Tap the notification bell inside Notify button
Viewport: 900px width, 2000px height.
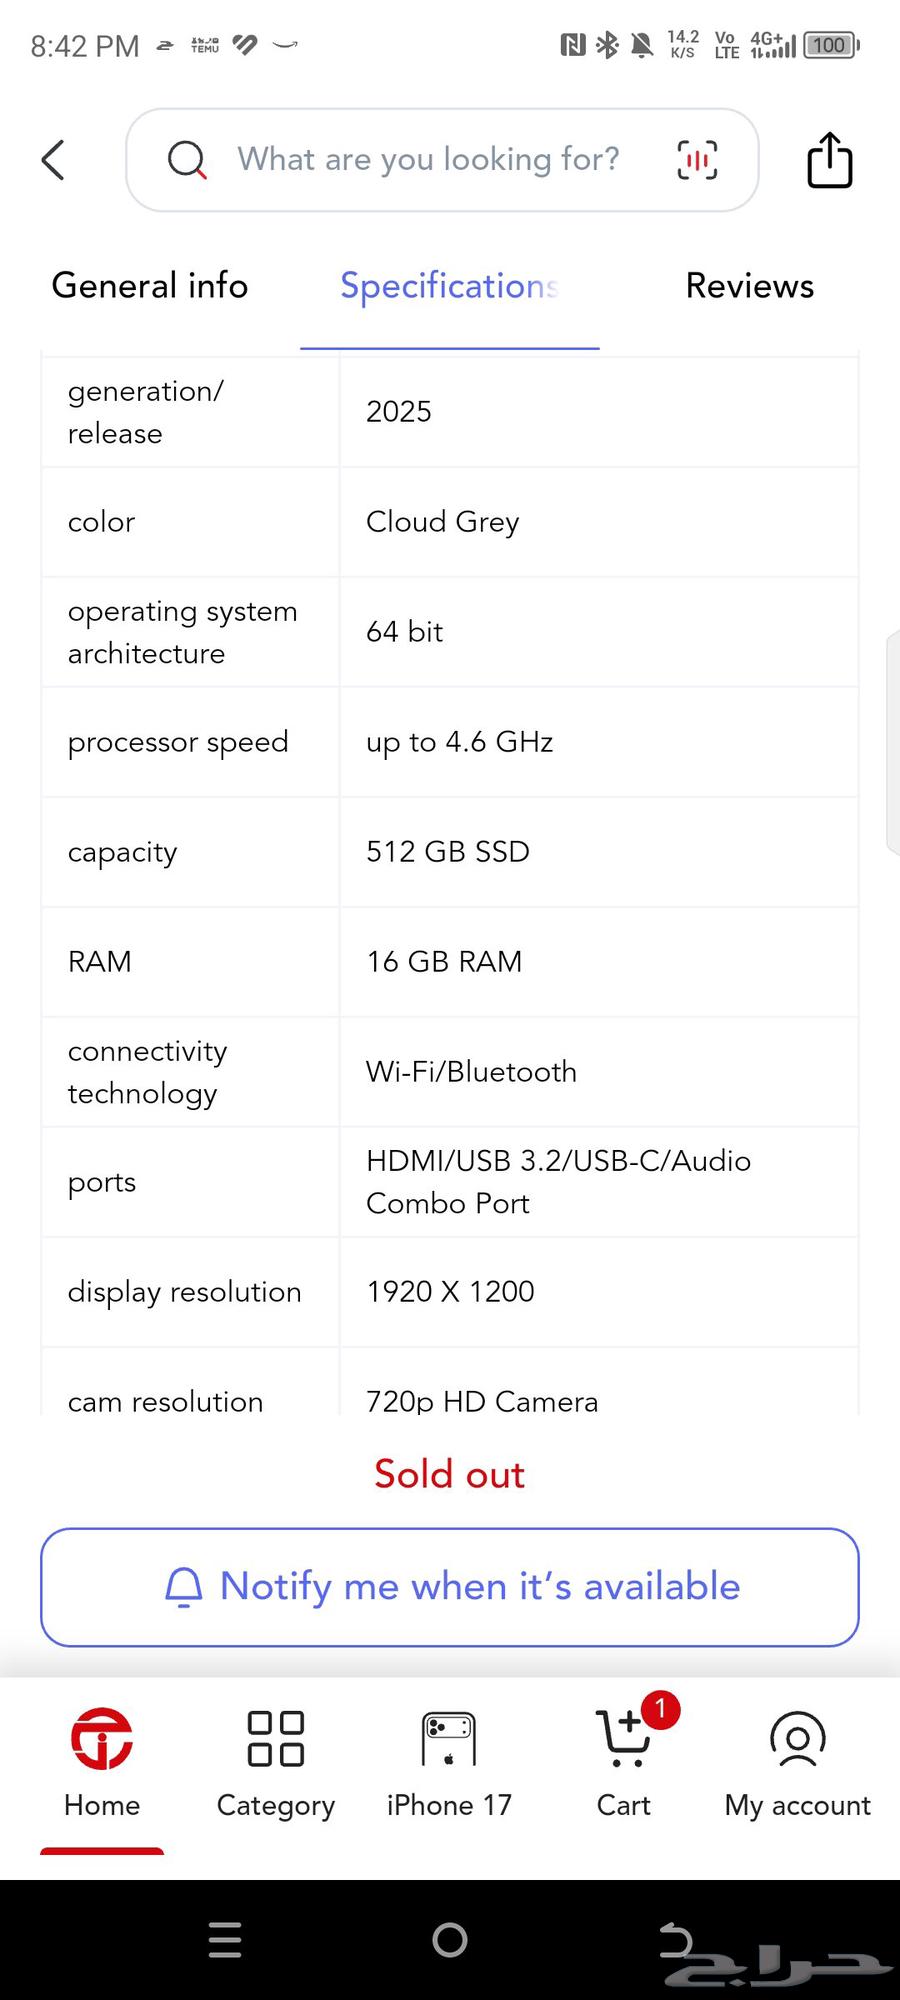[184, 1587]
